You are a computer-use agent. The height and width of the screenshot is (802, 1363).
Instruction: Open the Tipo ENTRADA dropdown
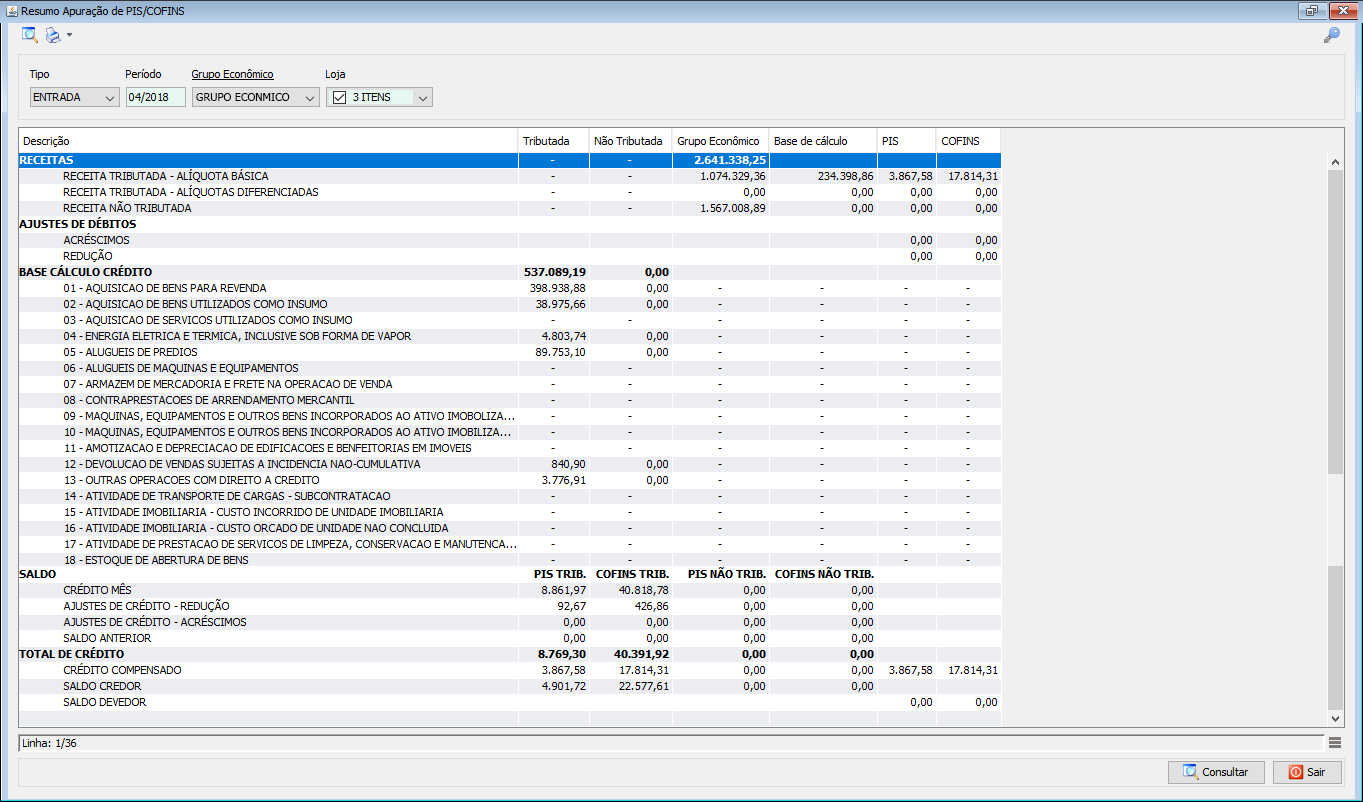point(75,97)
